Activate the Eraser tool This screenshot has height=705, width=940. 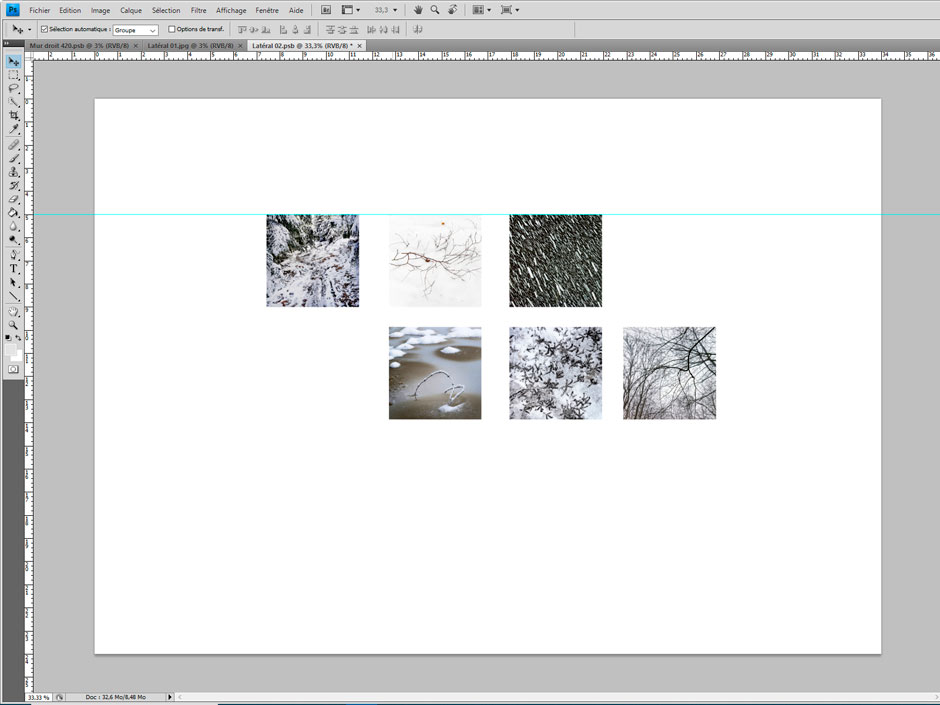coord(14,199)
